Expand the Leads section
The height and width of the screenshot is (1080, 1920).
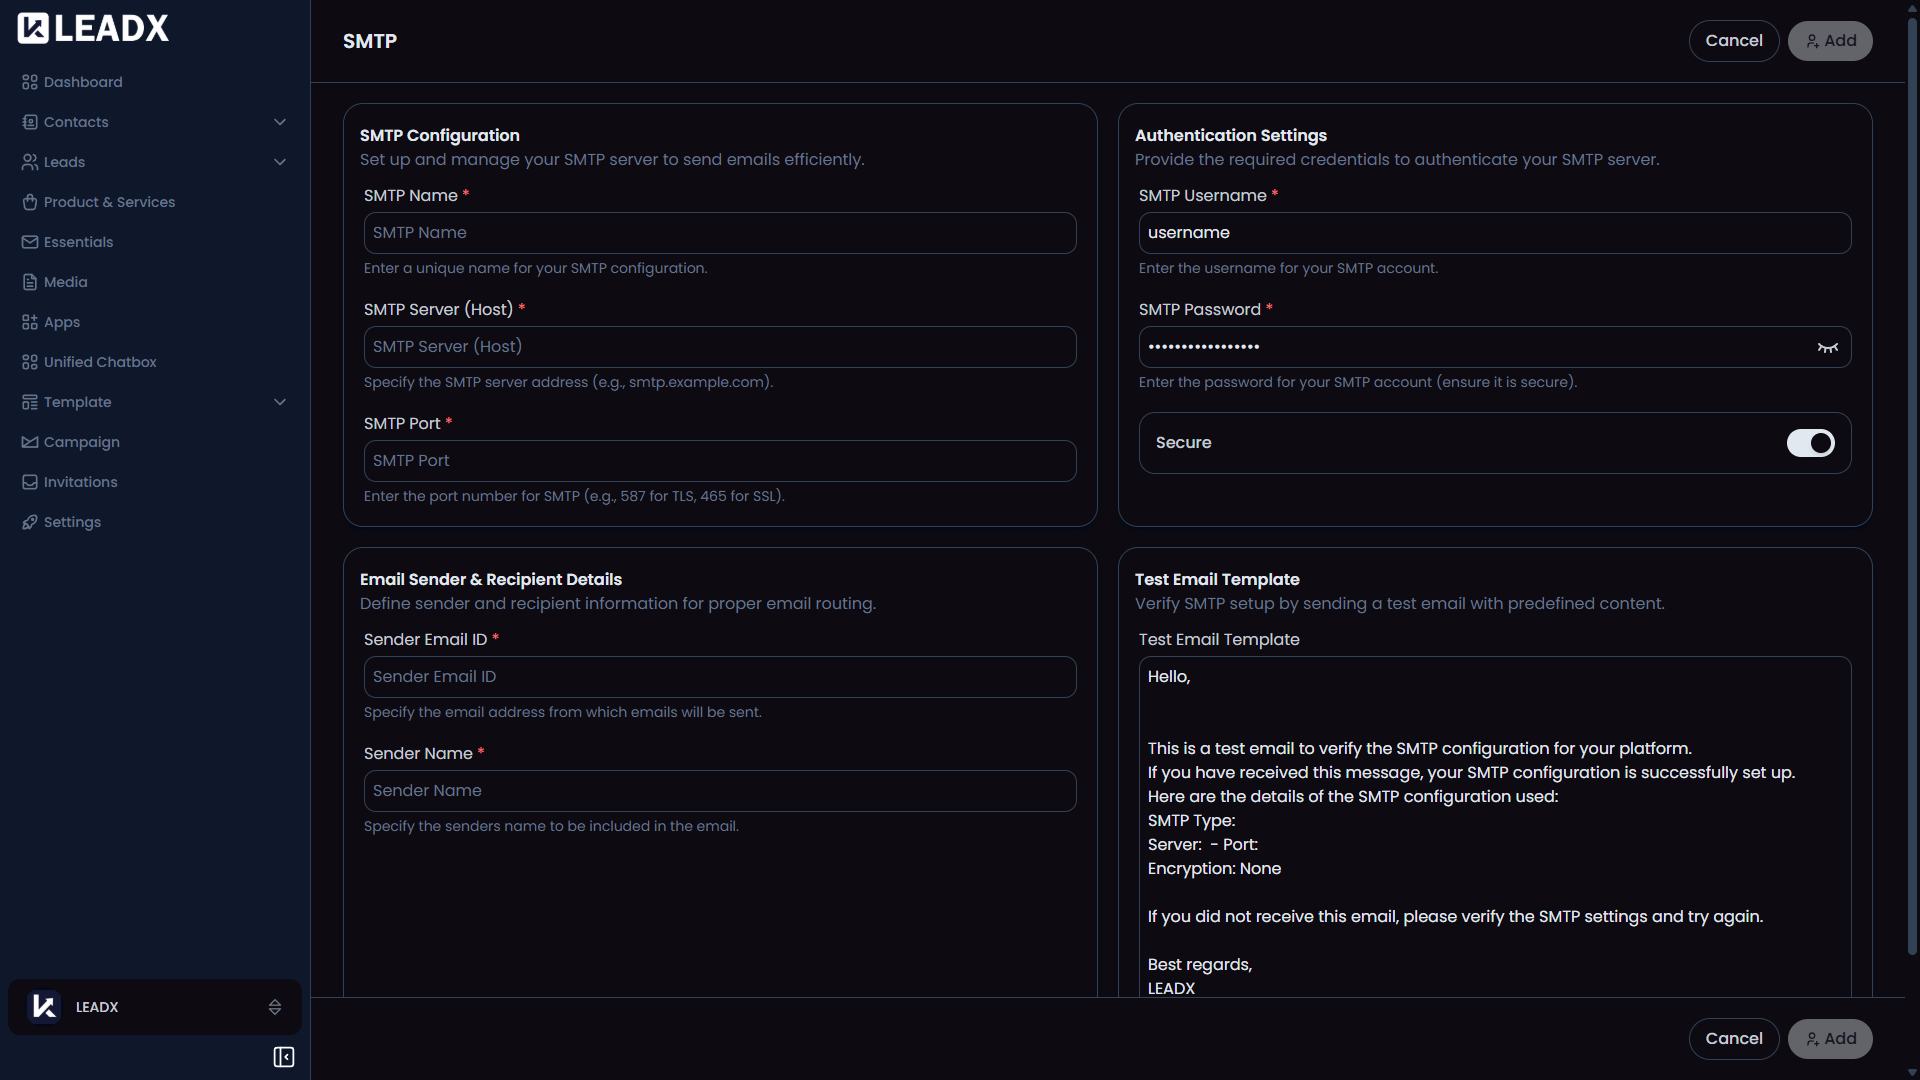pos(280,161)
